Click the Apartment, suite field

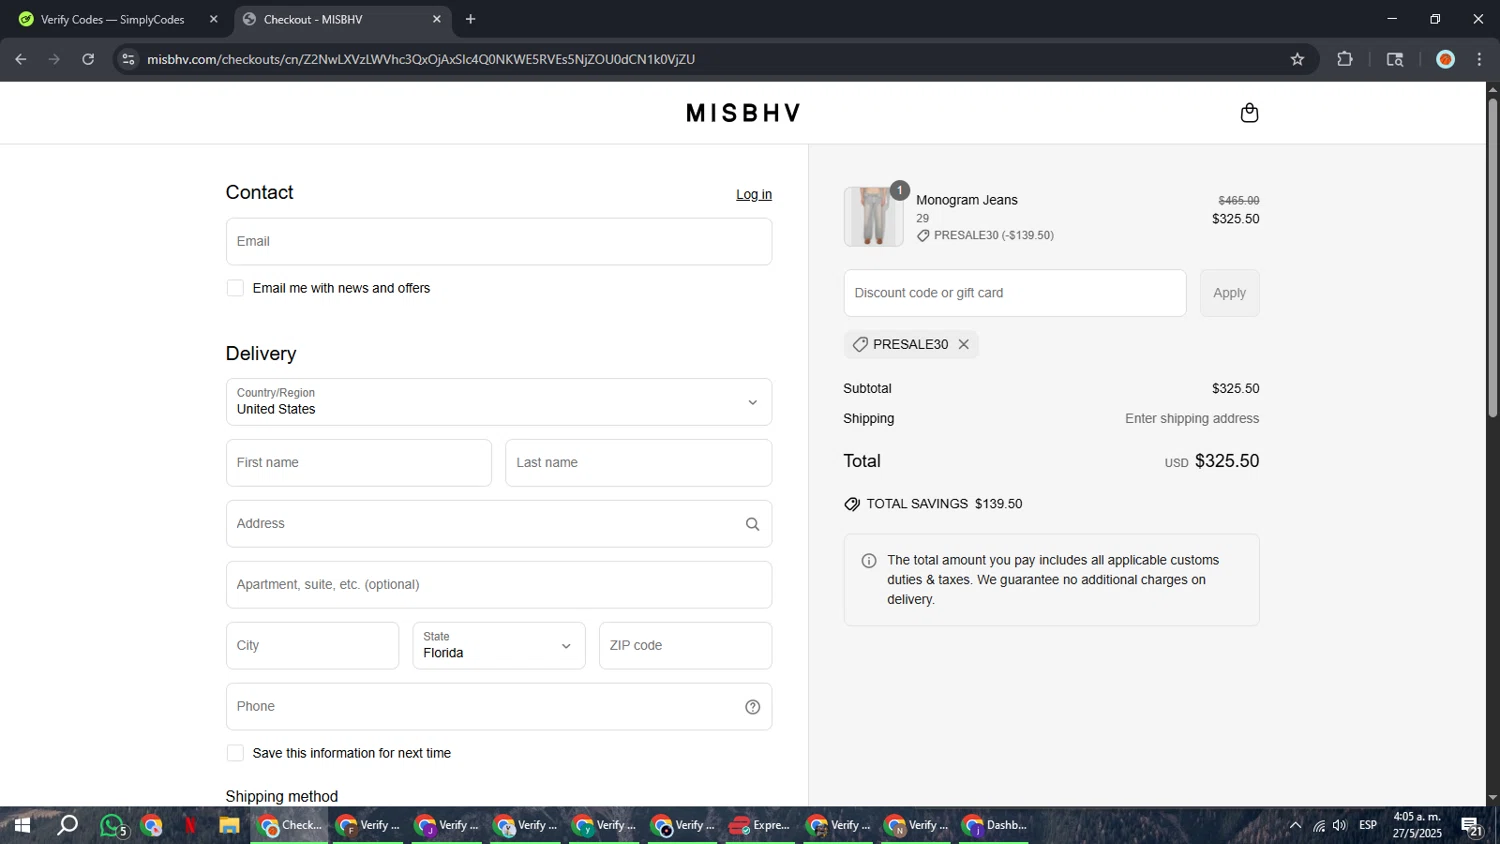[498, 585]
